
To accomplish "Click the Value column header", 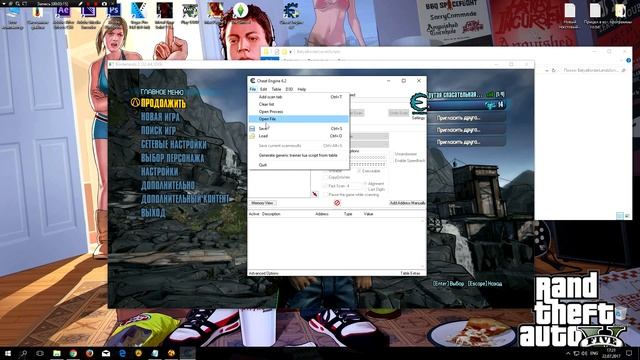I will click(x=368, y=214).
